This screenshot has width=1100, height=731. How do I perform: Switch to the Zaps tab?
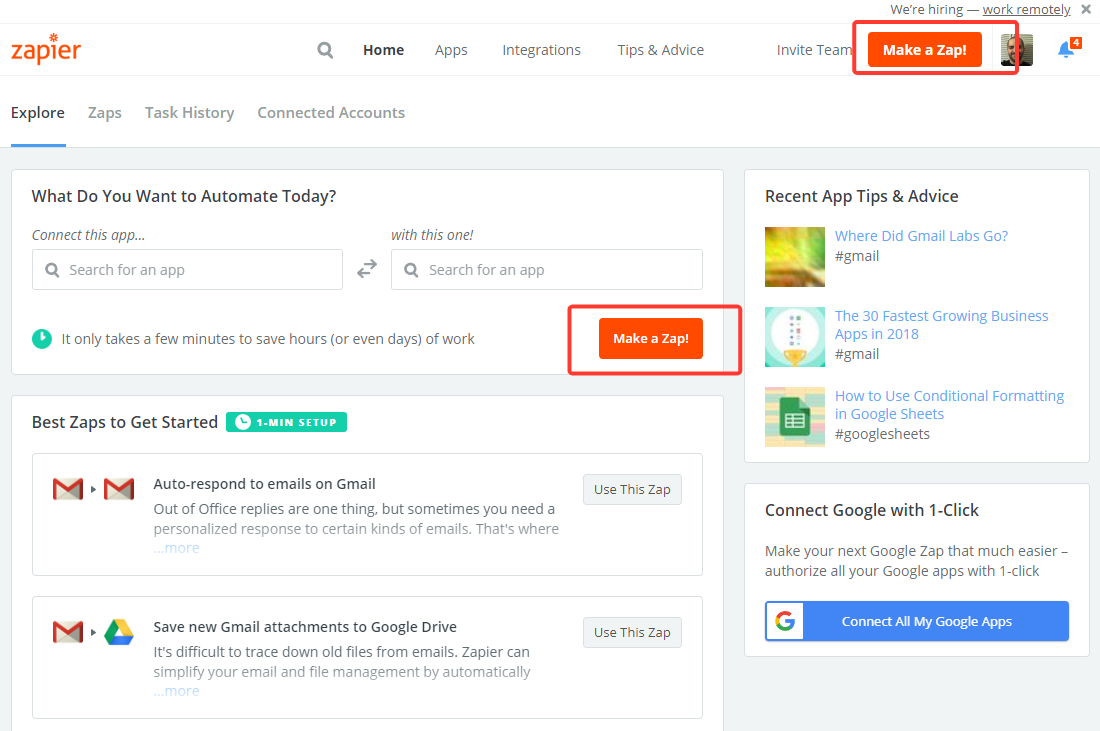tap(105, 113)
